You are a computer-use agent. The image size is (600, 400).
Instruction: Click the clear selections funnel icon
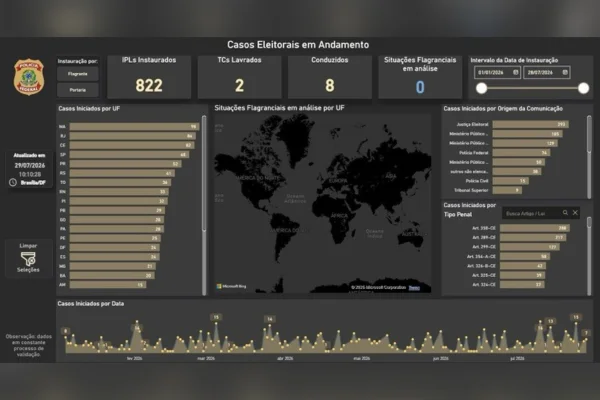click(x=28, y=259)
